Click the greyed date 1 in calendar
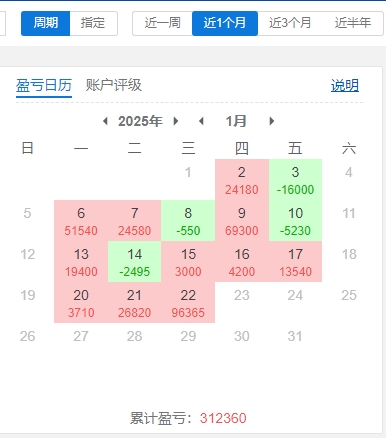The image size is (386, 438). coord(188,172)
